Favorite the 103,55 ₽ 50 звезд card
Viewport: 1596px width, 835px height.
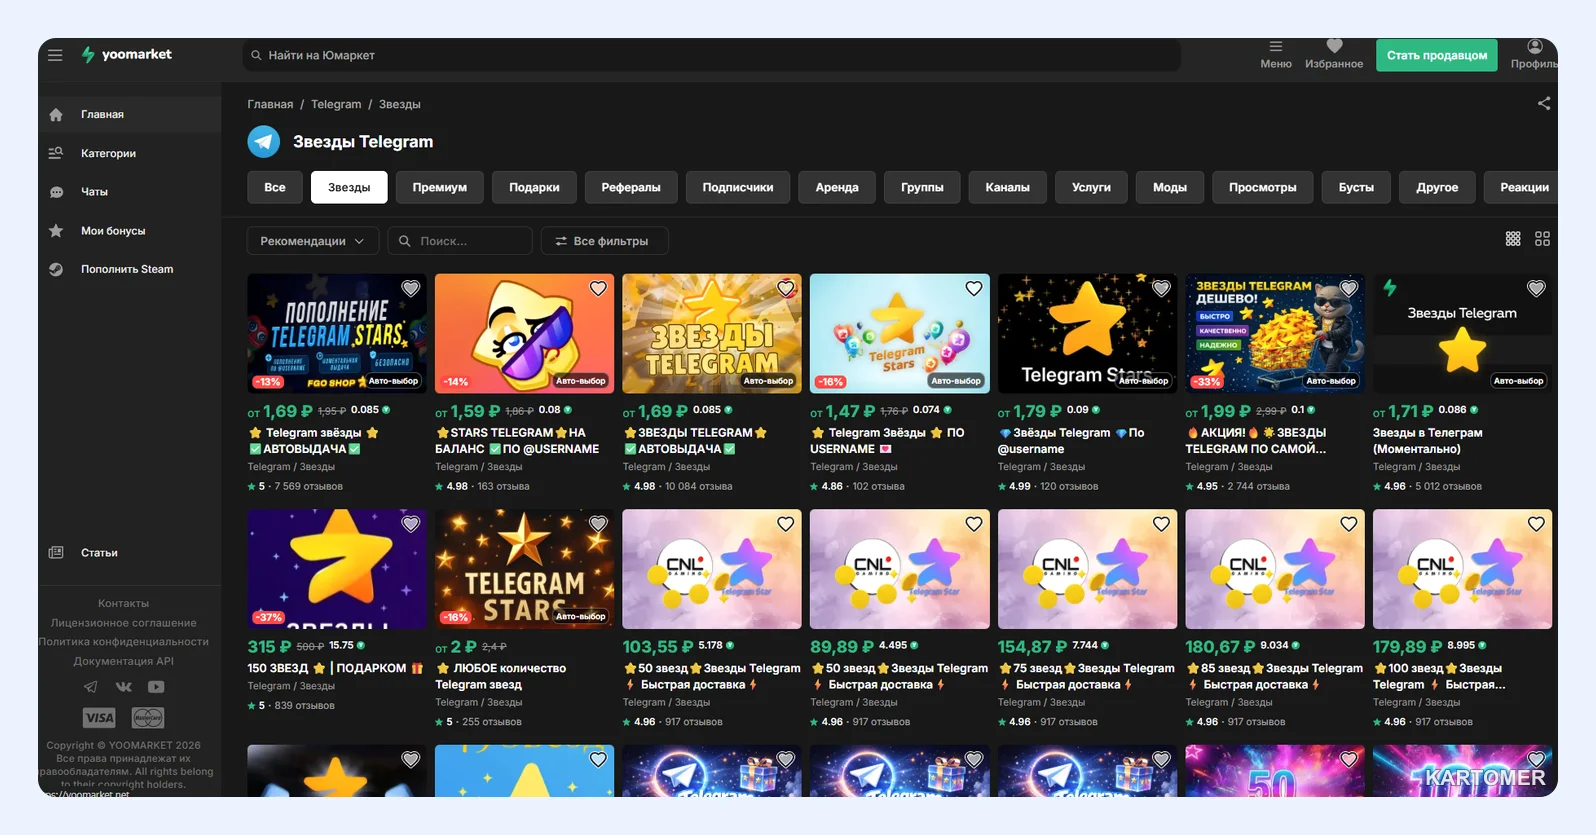tap(786, 524)
